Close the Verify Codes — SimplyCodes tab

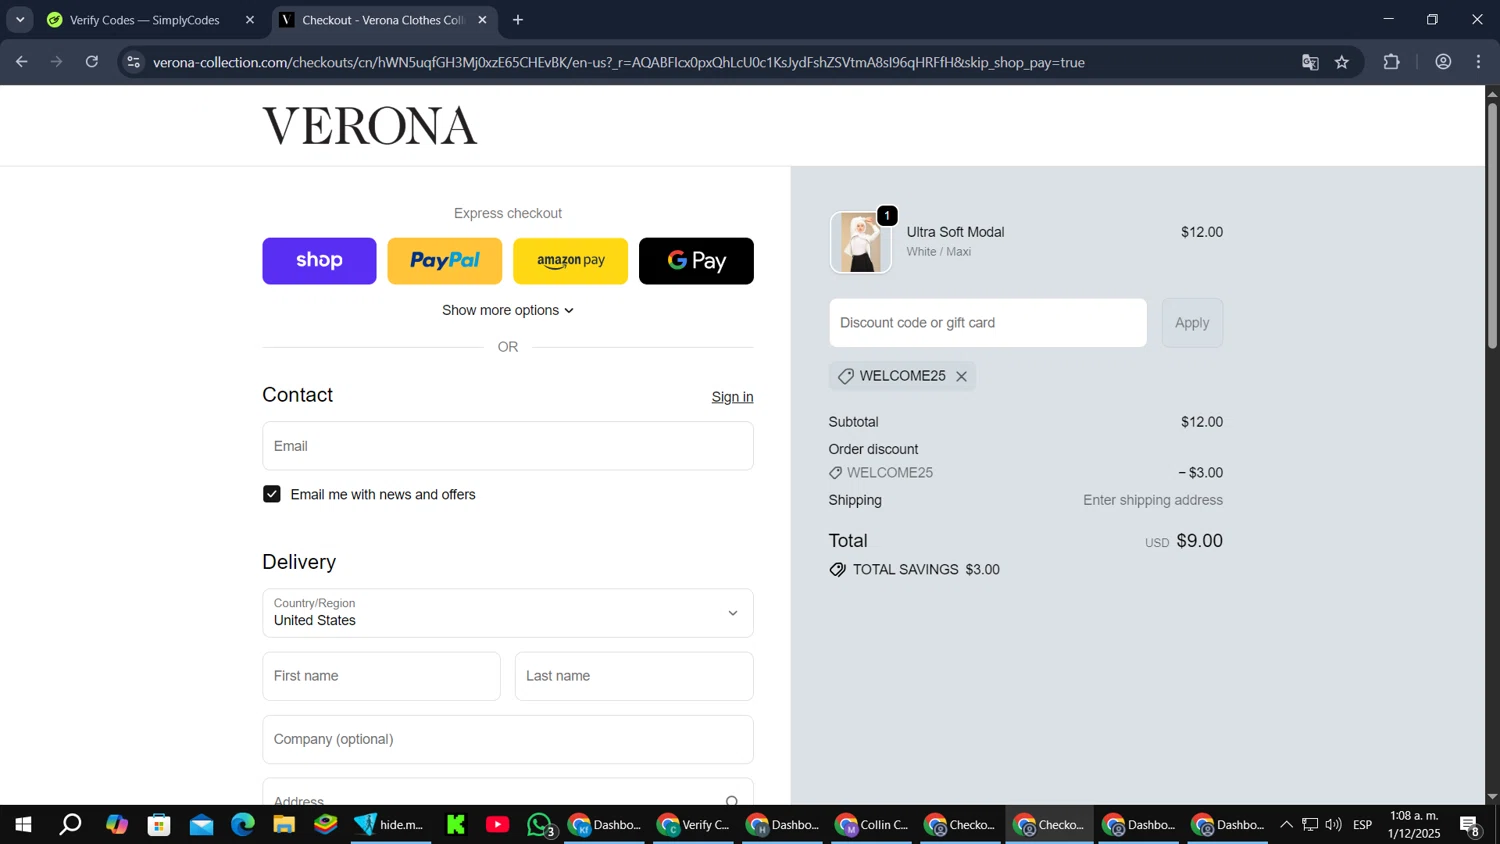[250, 20]
